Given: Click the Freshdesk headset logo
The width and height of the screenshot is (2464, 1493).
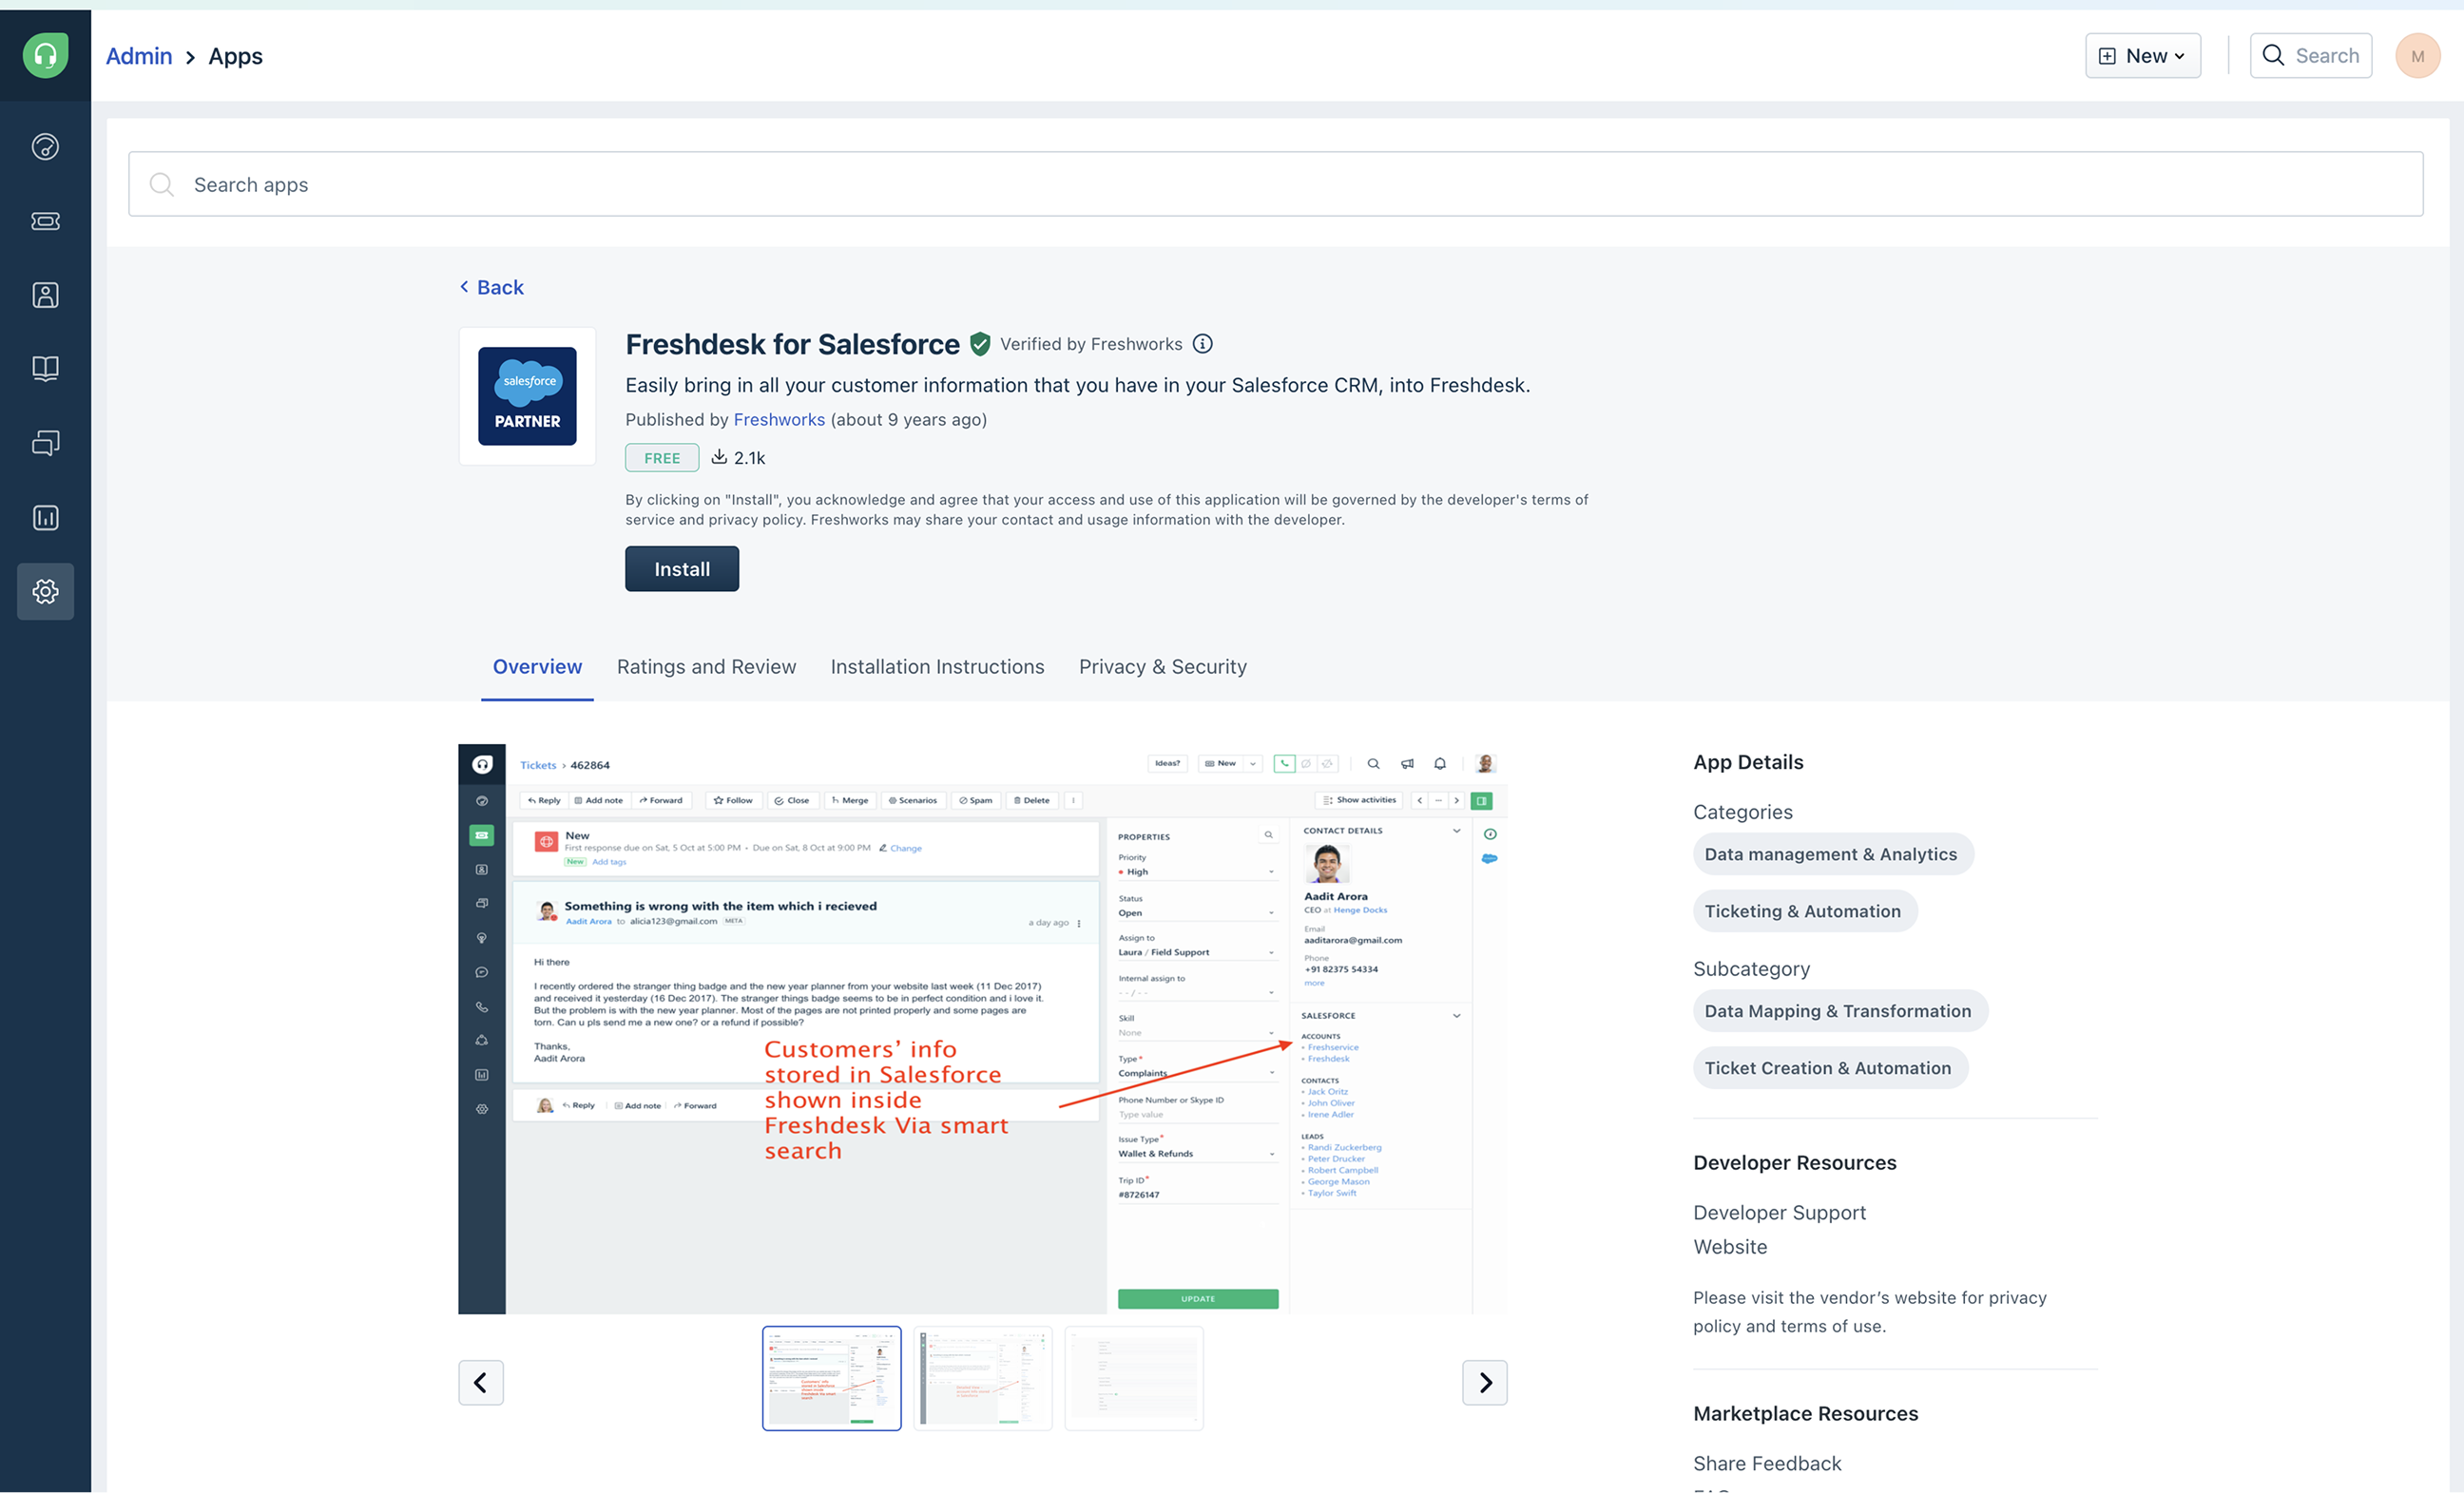Looking at the screenshot, I should point(45,56).
